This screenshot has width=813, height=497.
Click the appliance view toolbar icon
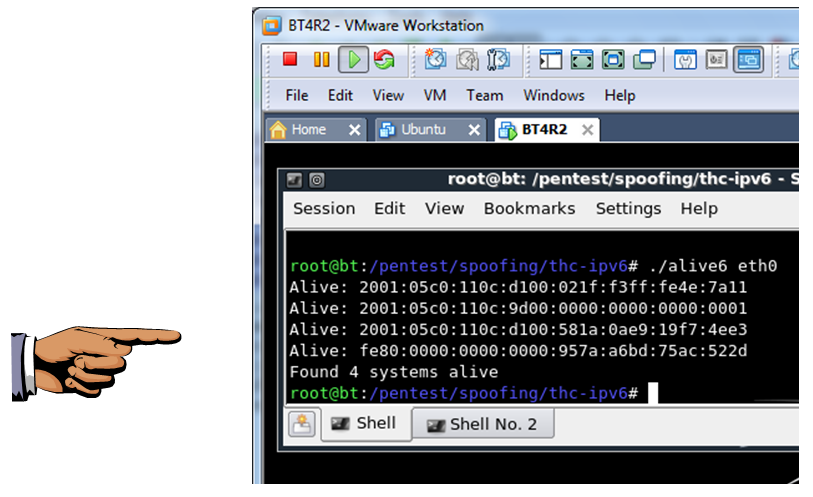(717, 60)
